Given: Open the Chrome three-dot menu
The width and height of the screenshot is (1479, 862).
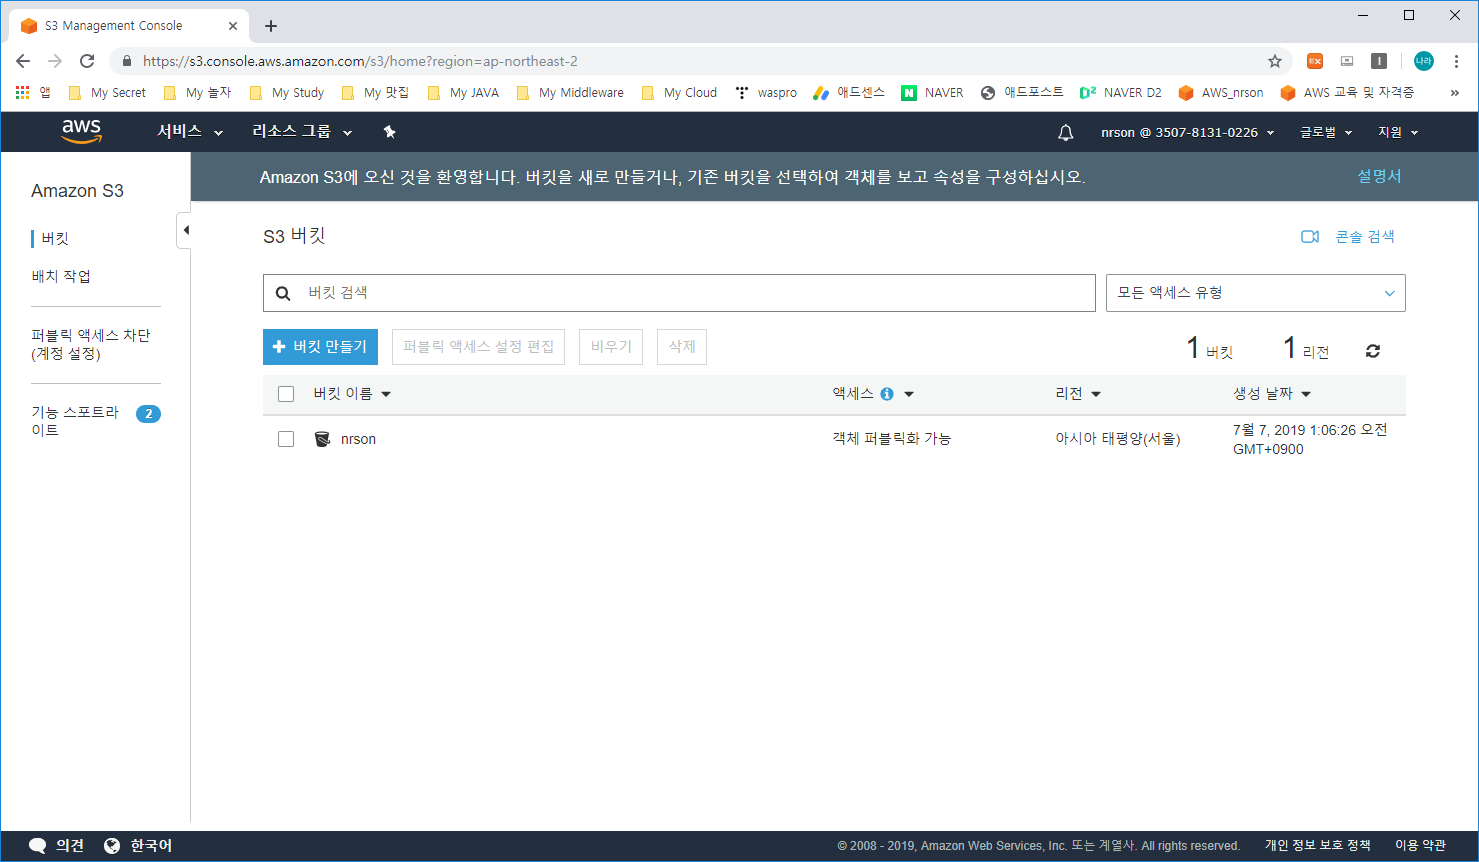Looking at the screenshot, I should pyautogui.click(x=1456, y=61).
